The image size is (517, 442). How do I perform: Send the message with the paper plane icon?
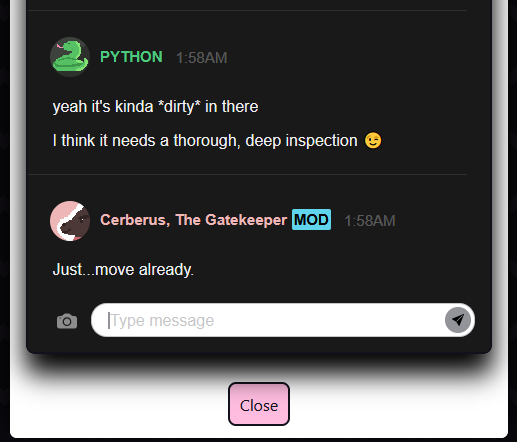pyautogui.click(x=458, y=320)
